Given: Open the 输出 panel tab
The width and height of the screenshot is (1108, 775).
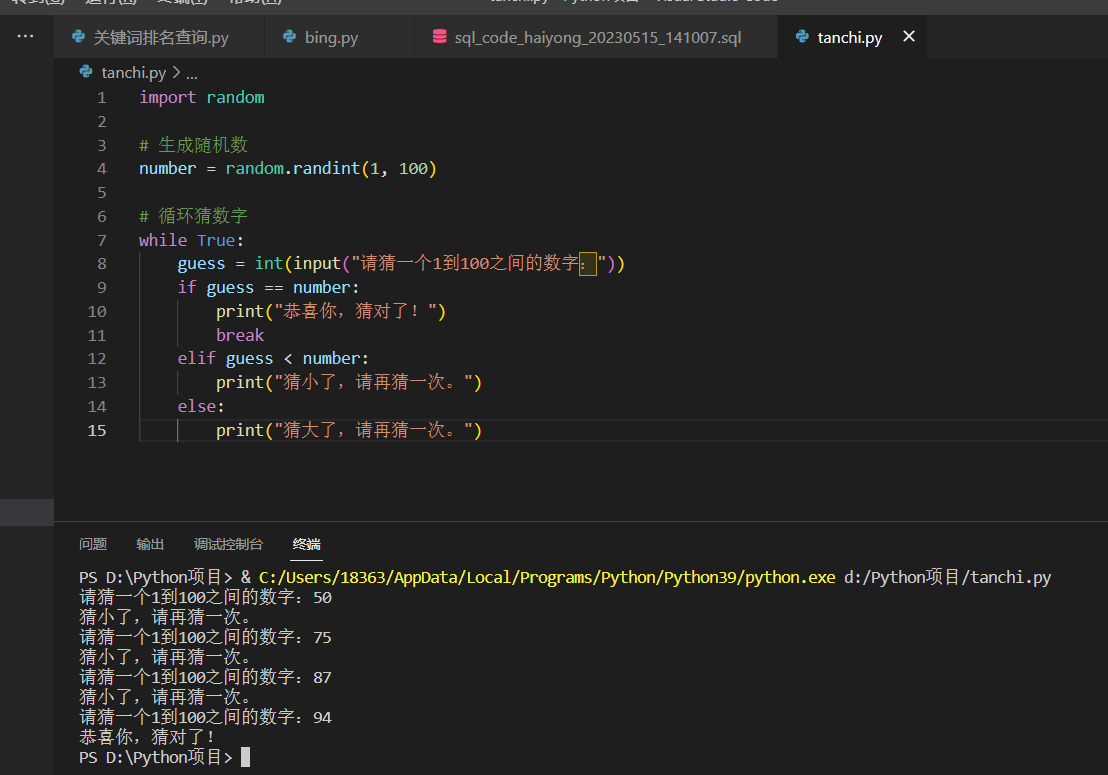Looking at the screenshot, I should coord(150,544).
